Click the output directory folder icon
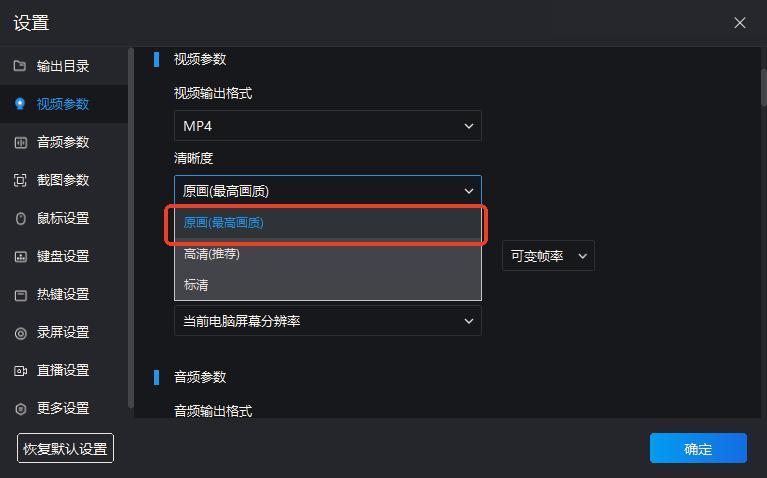Screen dimensions: 767x478 (x=20, y=66)
